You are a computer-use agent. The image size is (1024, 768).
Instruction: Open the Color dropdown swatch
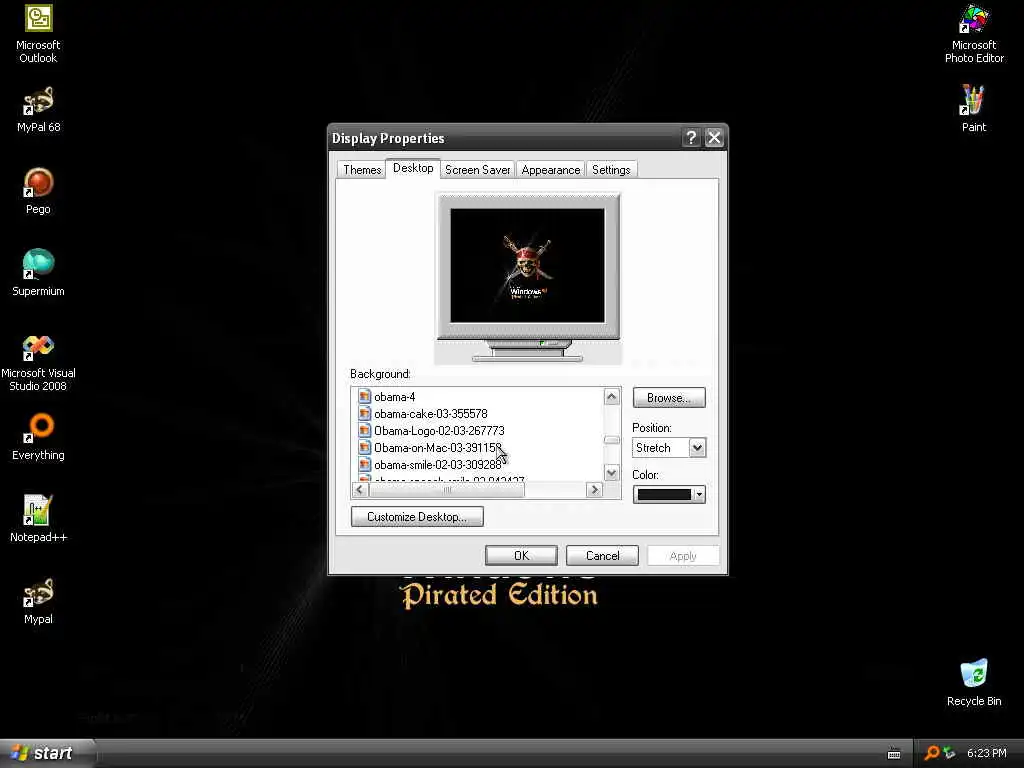point(669,494)
